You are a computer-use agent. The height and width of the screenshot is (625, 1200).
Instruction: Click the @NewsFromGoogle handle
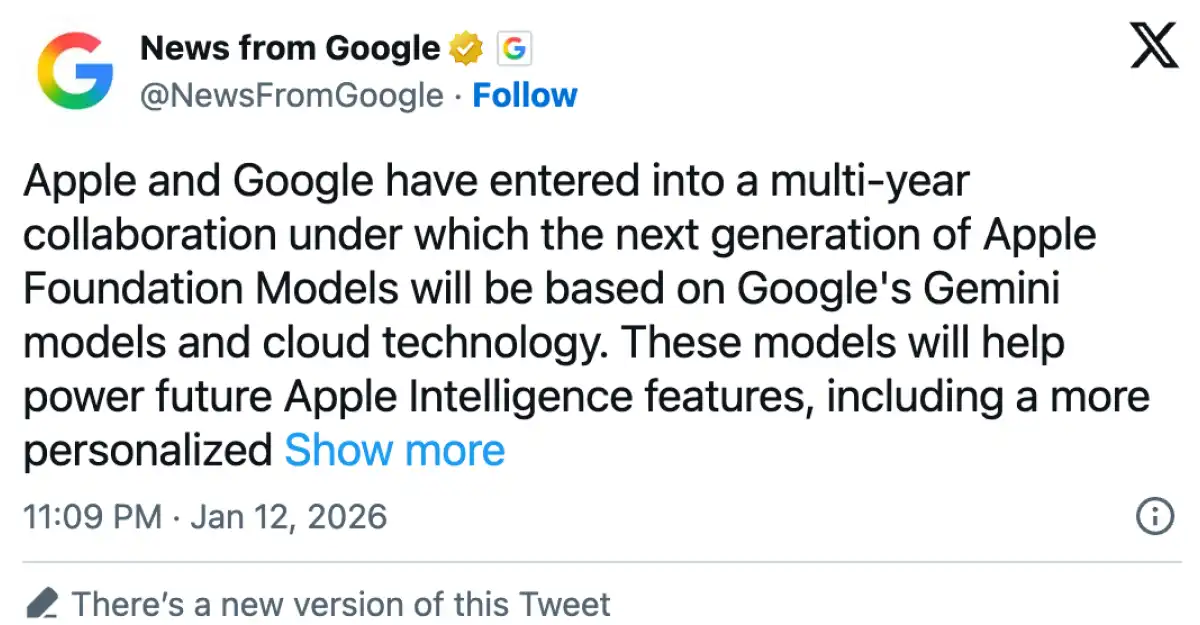click(x=292, y=96)
